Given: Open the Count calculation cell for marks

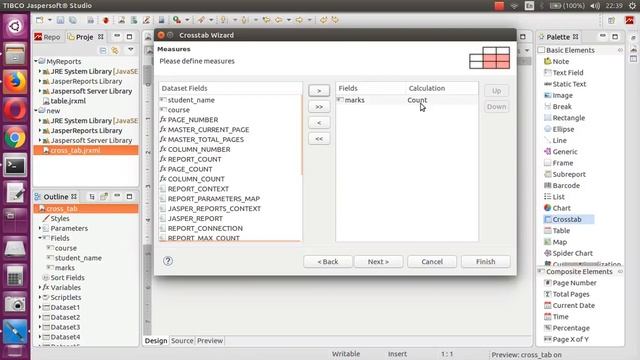Looking at the screenshot, I should pos(417,100).
